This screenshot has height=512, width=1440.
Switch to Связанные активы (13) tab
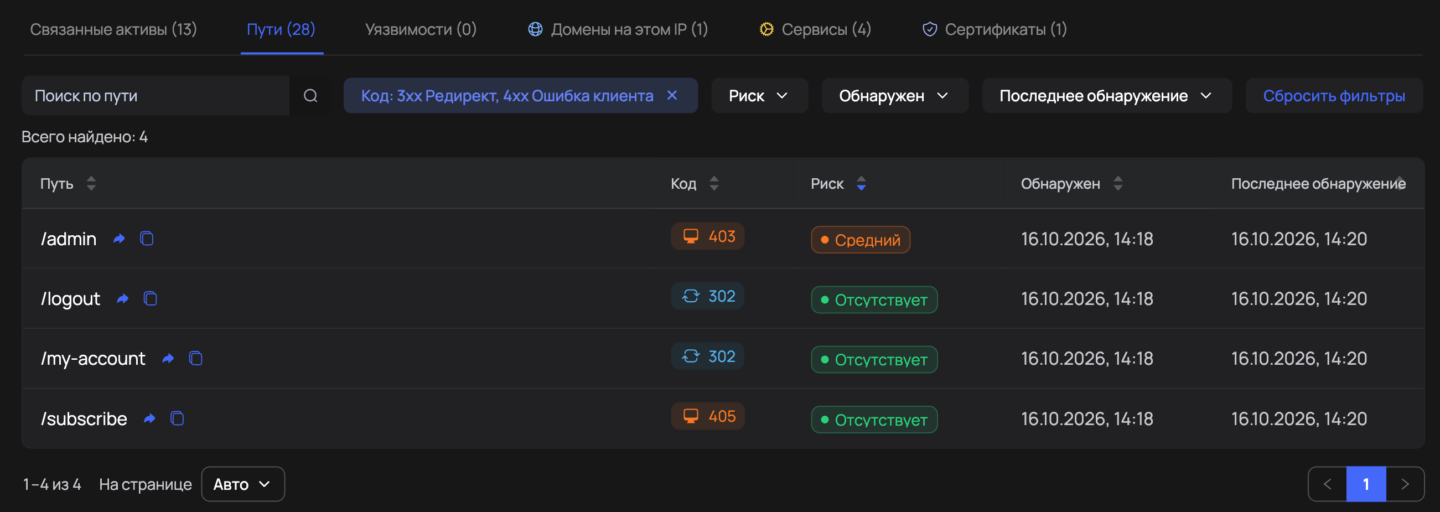coord(114,30)
